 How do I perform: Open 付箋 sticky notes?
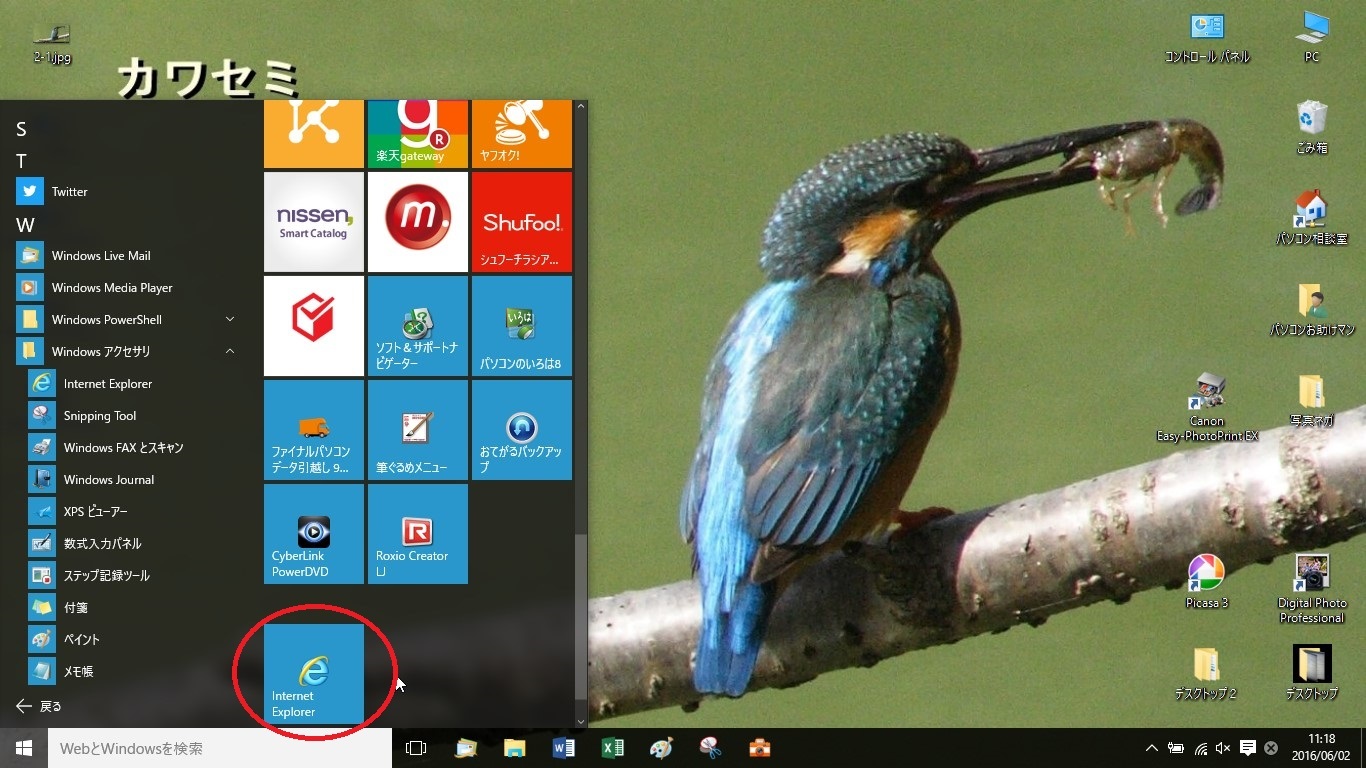132,607
